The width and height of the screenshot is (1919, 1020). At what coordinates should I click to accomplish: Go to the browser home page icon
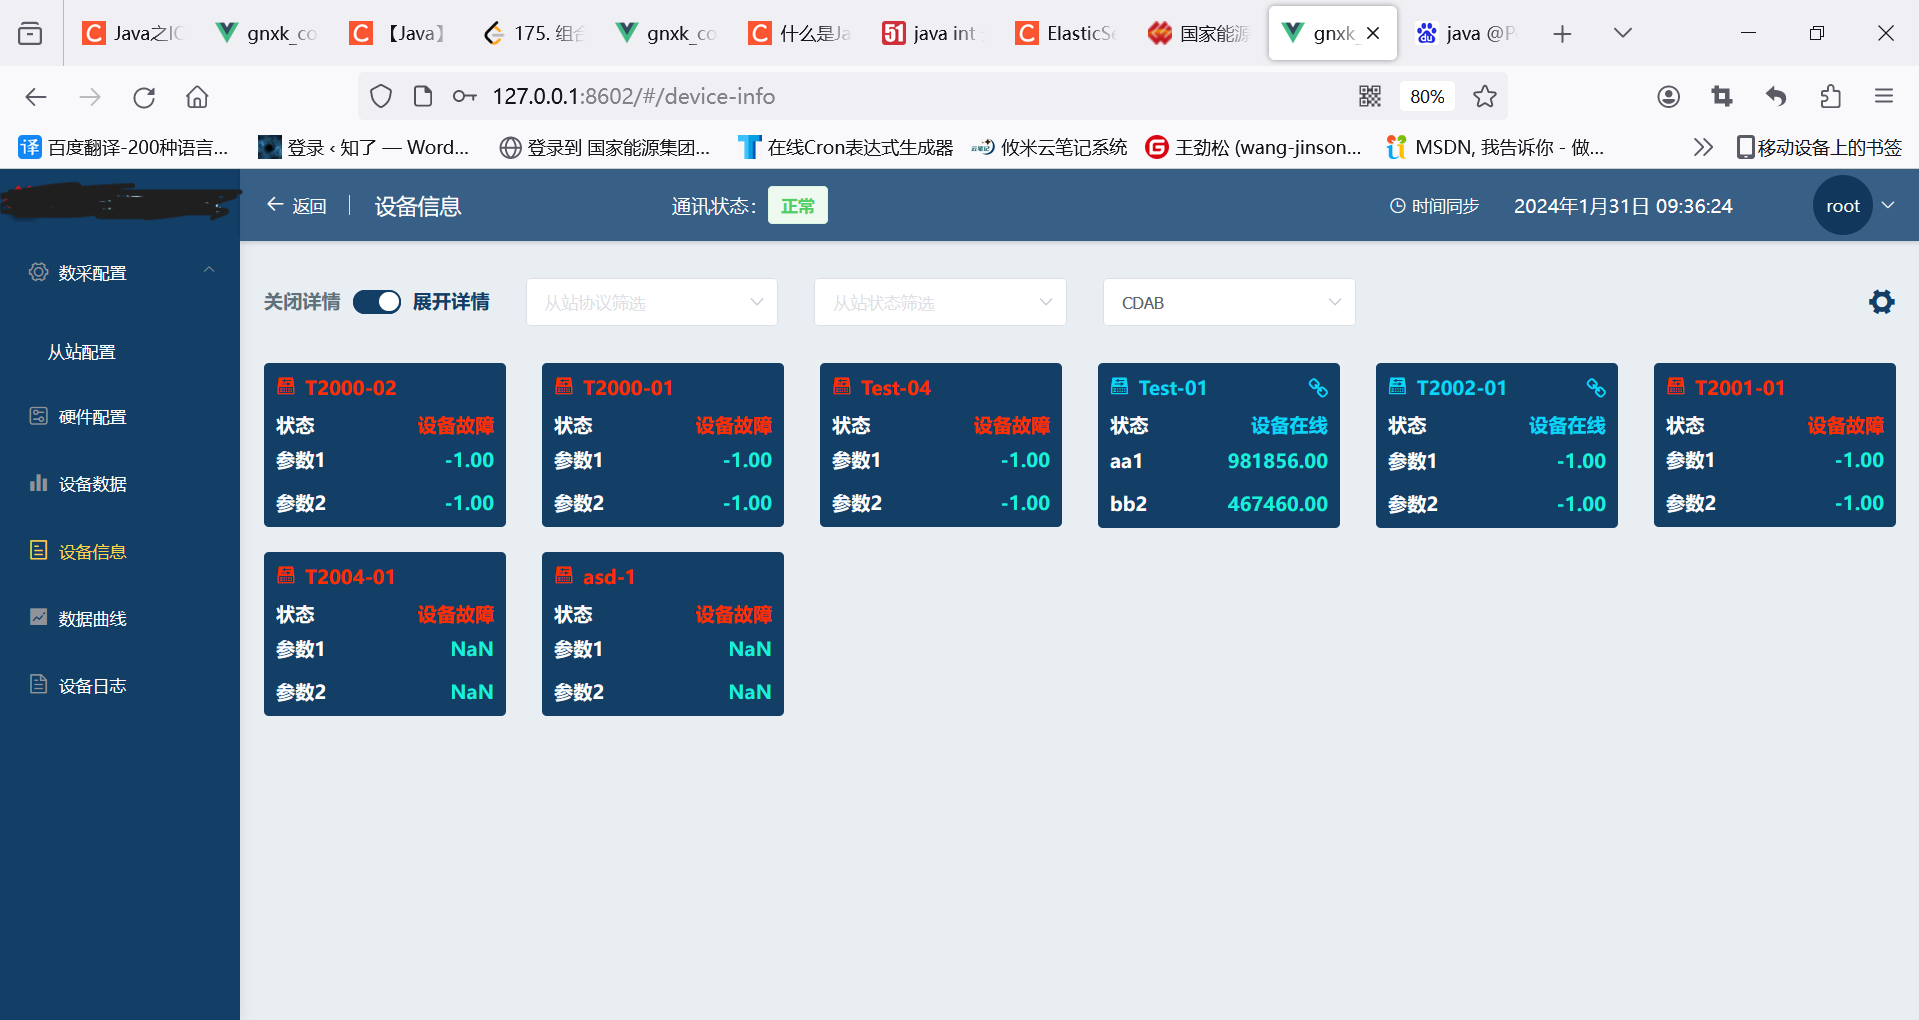[197, 97]
